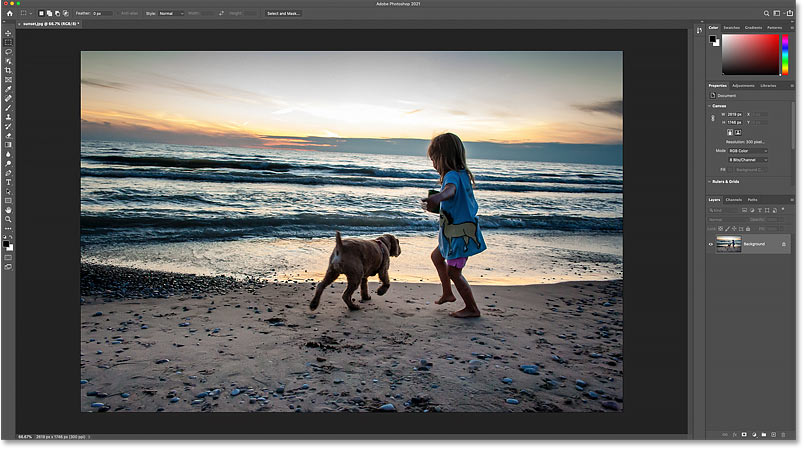Click the Home icon in options bar
The image size is (804, 449).
point(9,13)
